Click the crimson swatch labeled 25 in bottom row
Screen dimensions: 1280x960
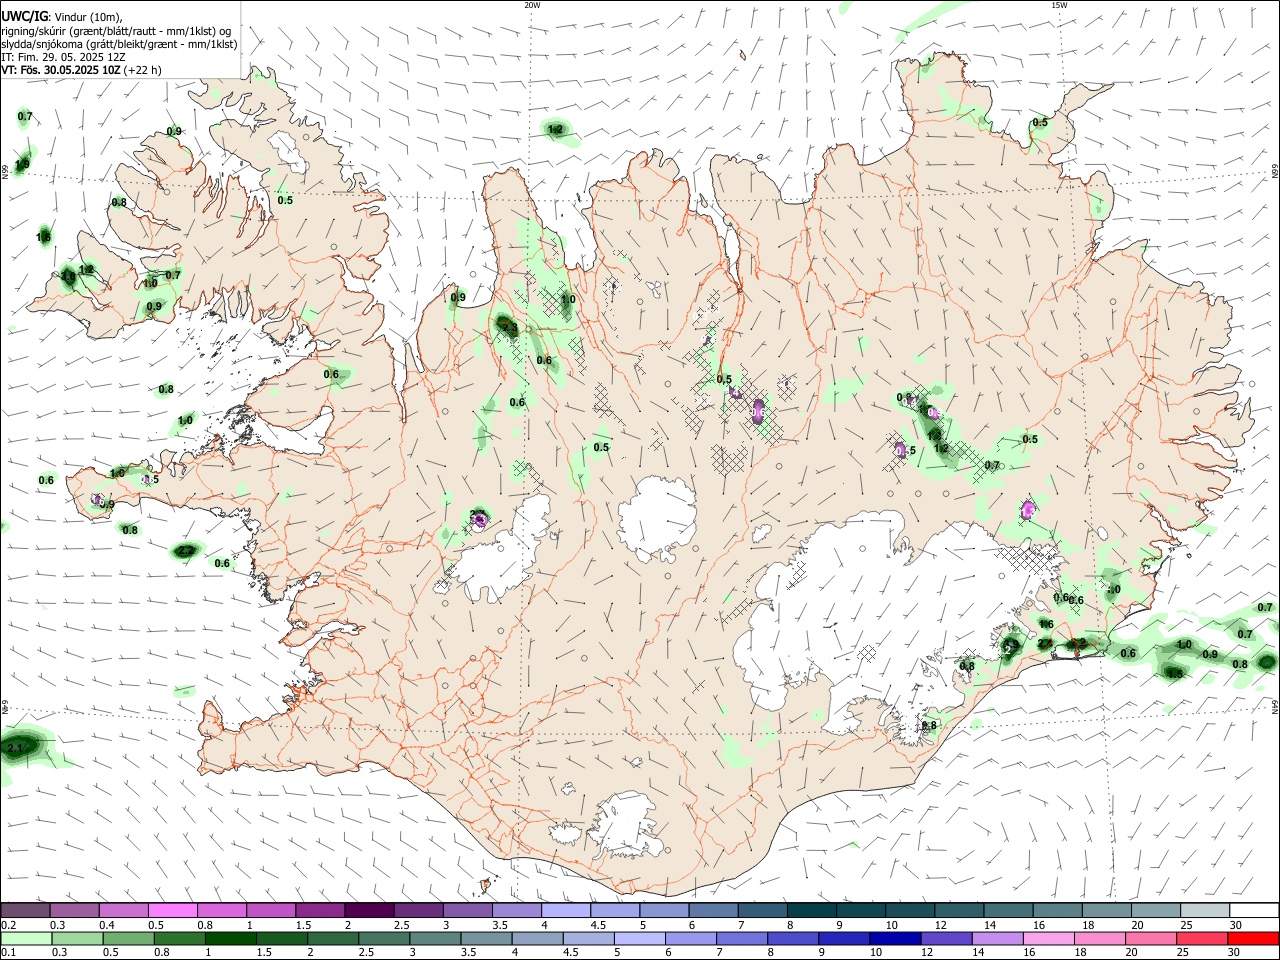click(x=1204, y=938)
